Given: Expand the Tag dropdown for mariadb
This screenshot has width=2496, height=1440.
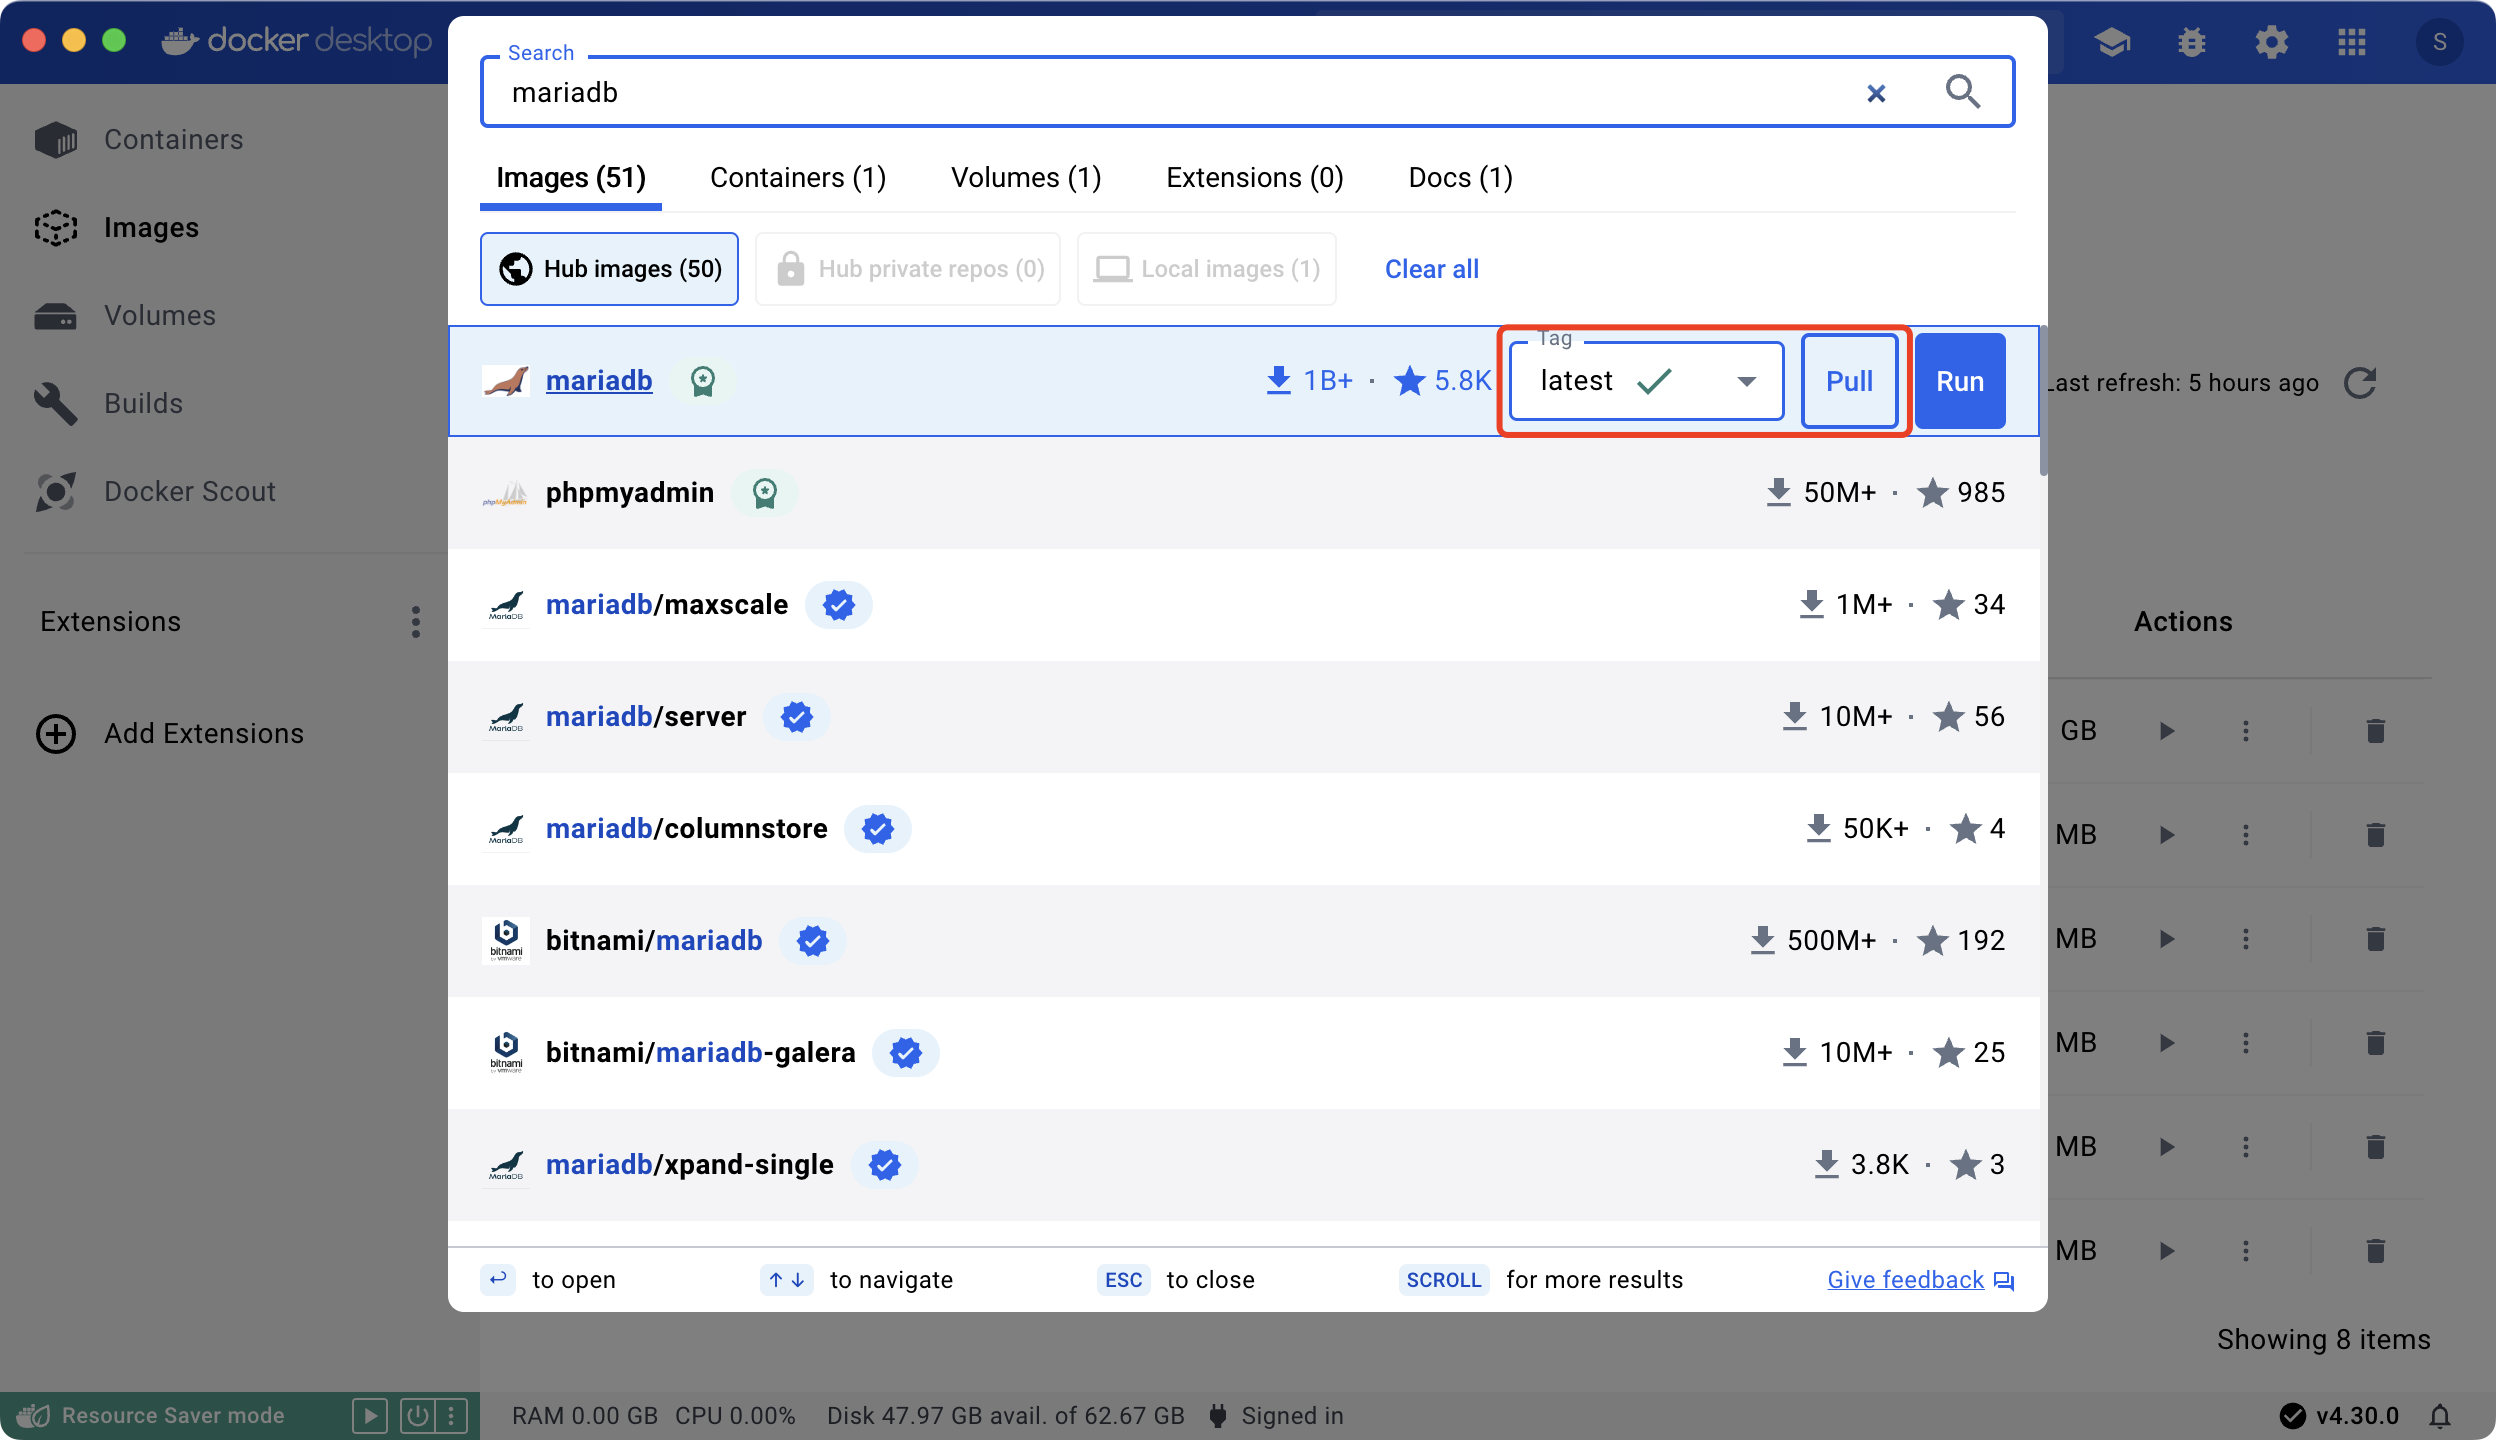Looking at the screenshot, I should point(1749,381).
